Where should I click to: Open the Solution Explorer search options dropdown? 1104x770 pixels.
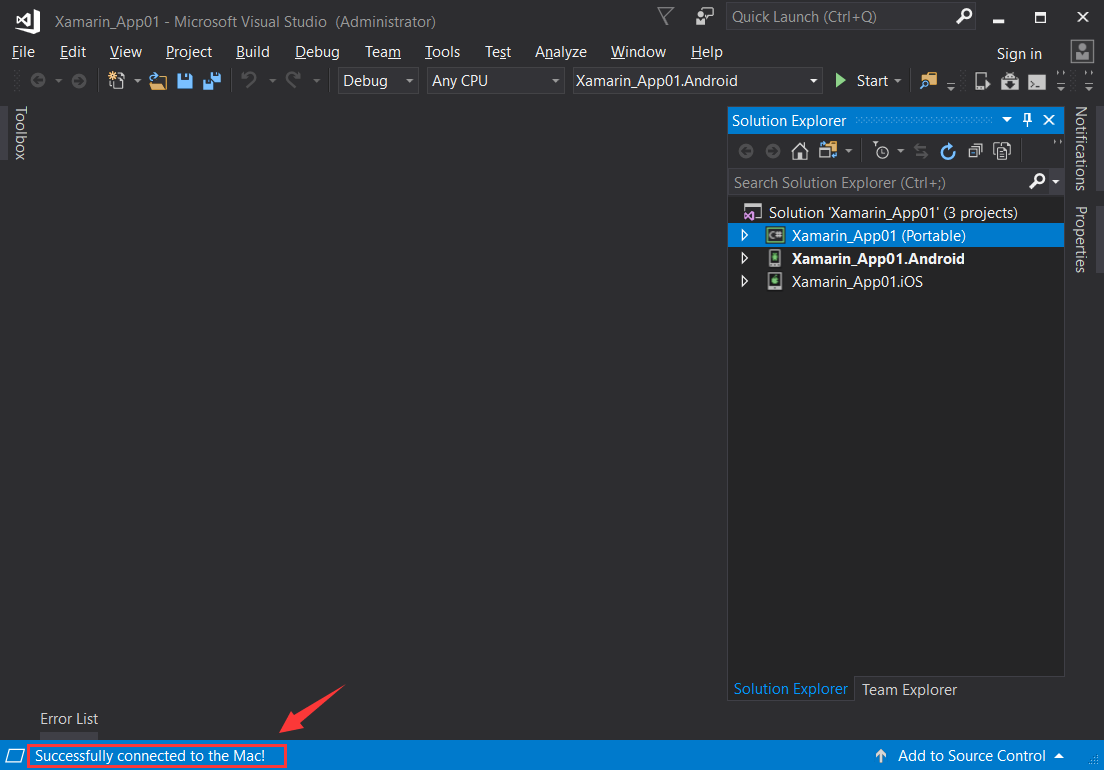pyautogui.click(x=1055, y=182)
